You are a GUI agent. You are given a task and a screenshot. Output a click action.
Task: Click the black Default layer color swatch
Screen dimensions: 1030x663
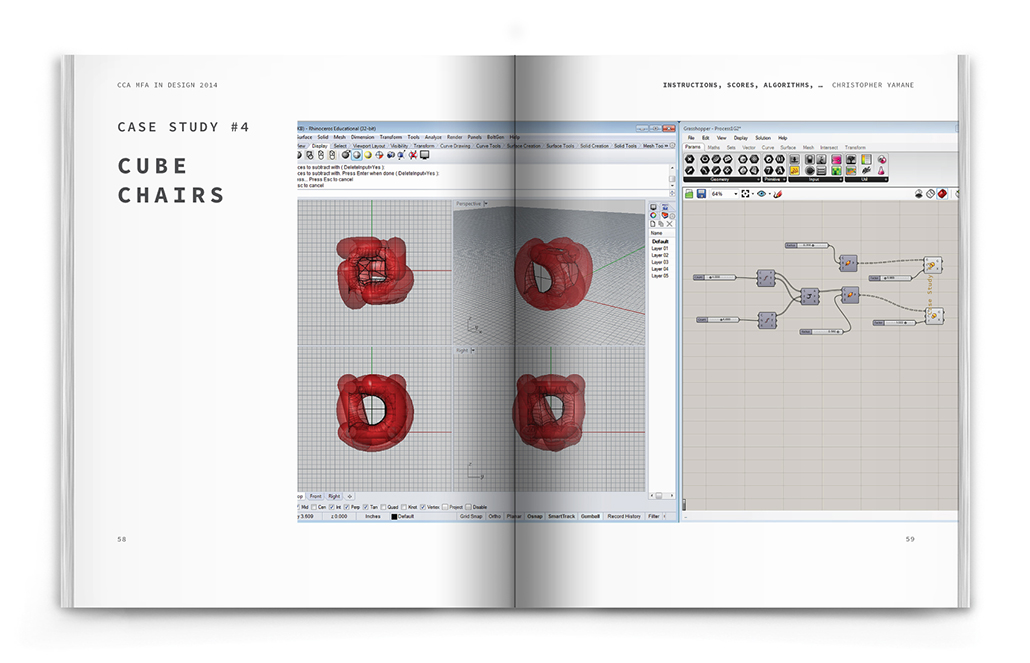[394, 516]
